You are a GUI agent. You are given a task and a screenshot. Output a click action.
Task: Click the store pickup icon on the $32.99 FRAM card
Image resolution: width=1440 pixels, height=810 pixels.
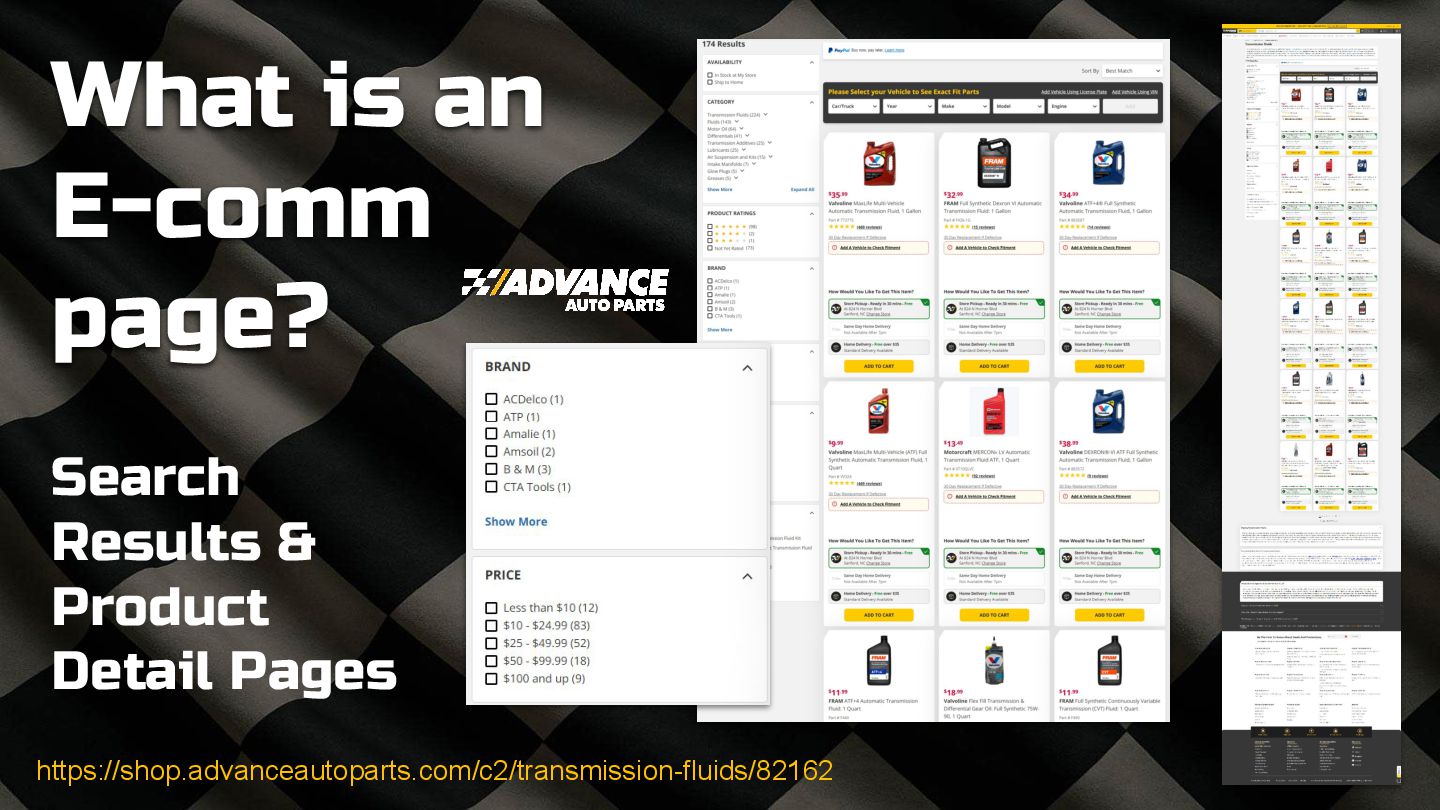[952, 308]
